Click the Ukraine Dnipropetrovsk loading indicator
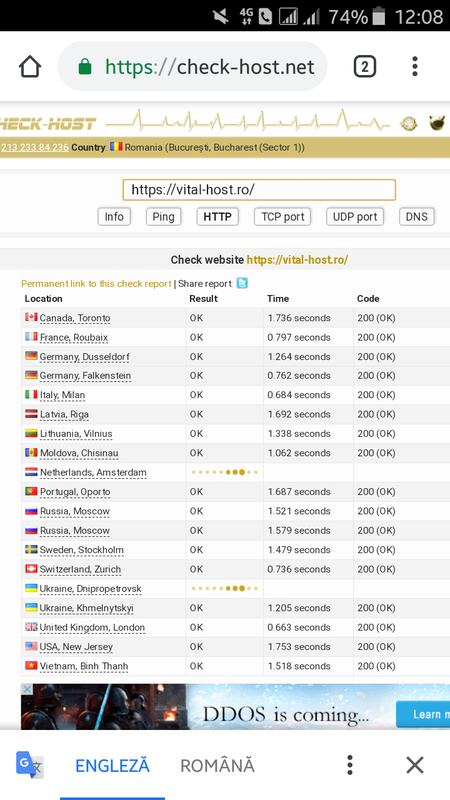 point(224,588)
